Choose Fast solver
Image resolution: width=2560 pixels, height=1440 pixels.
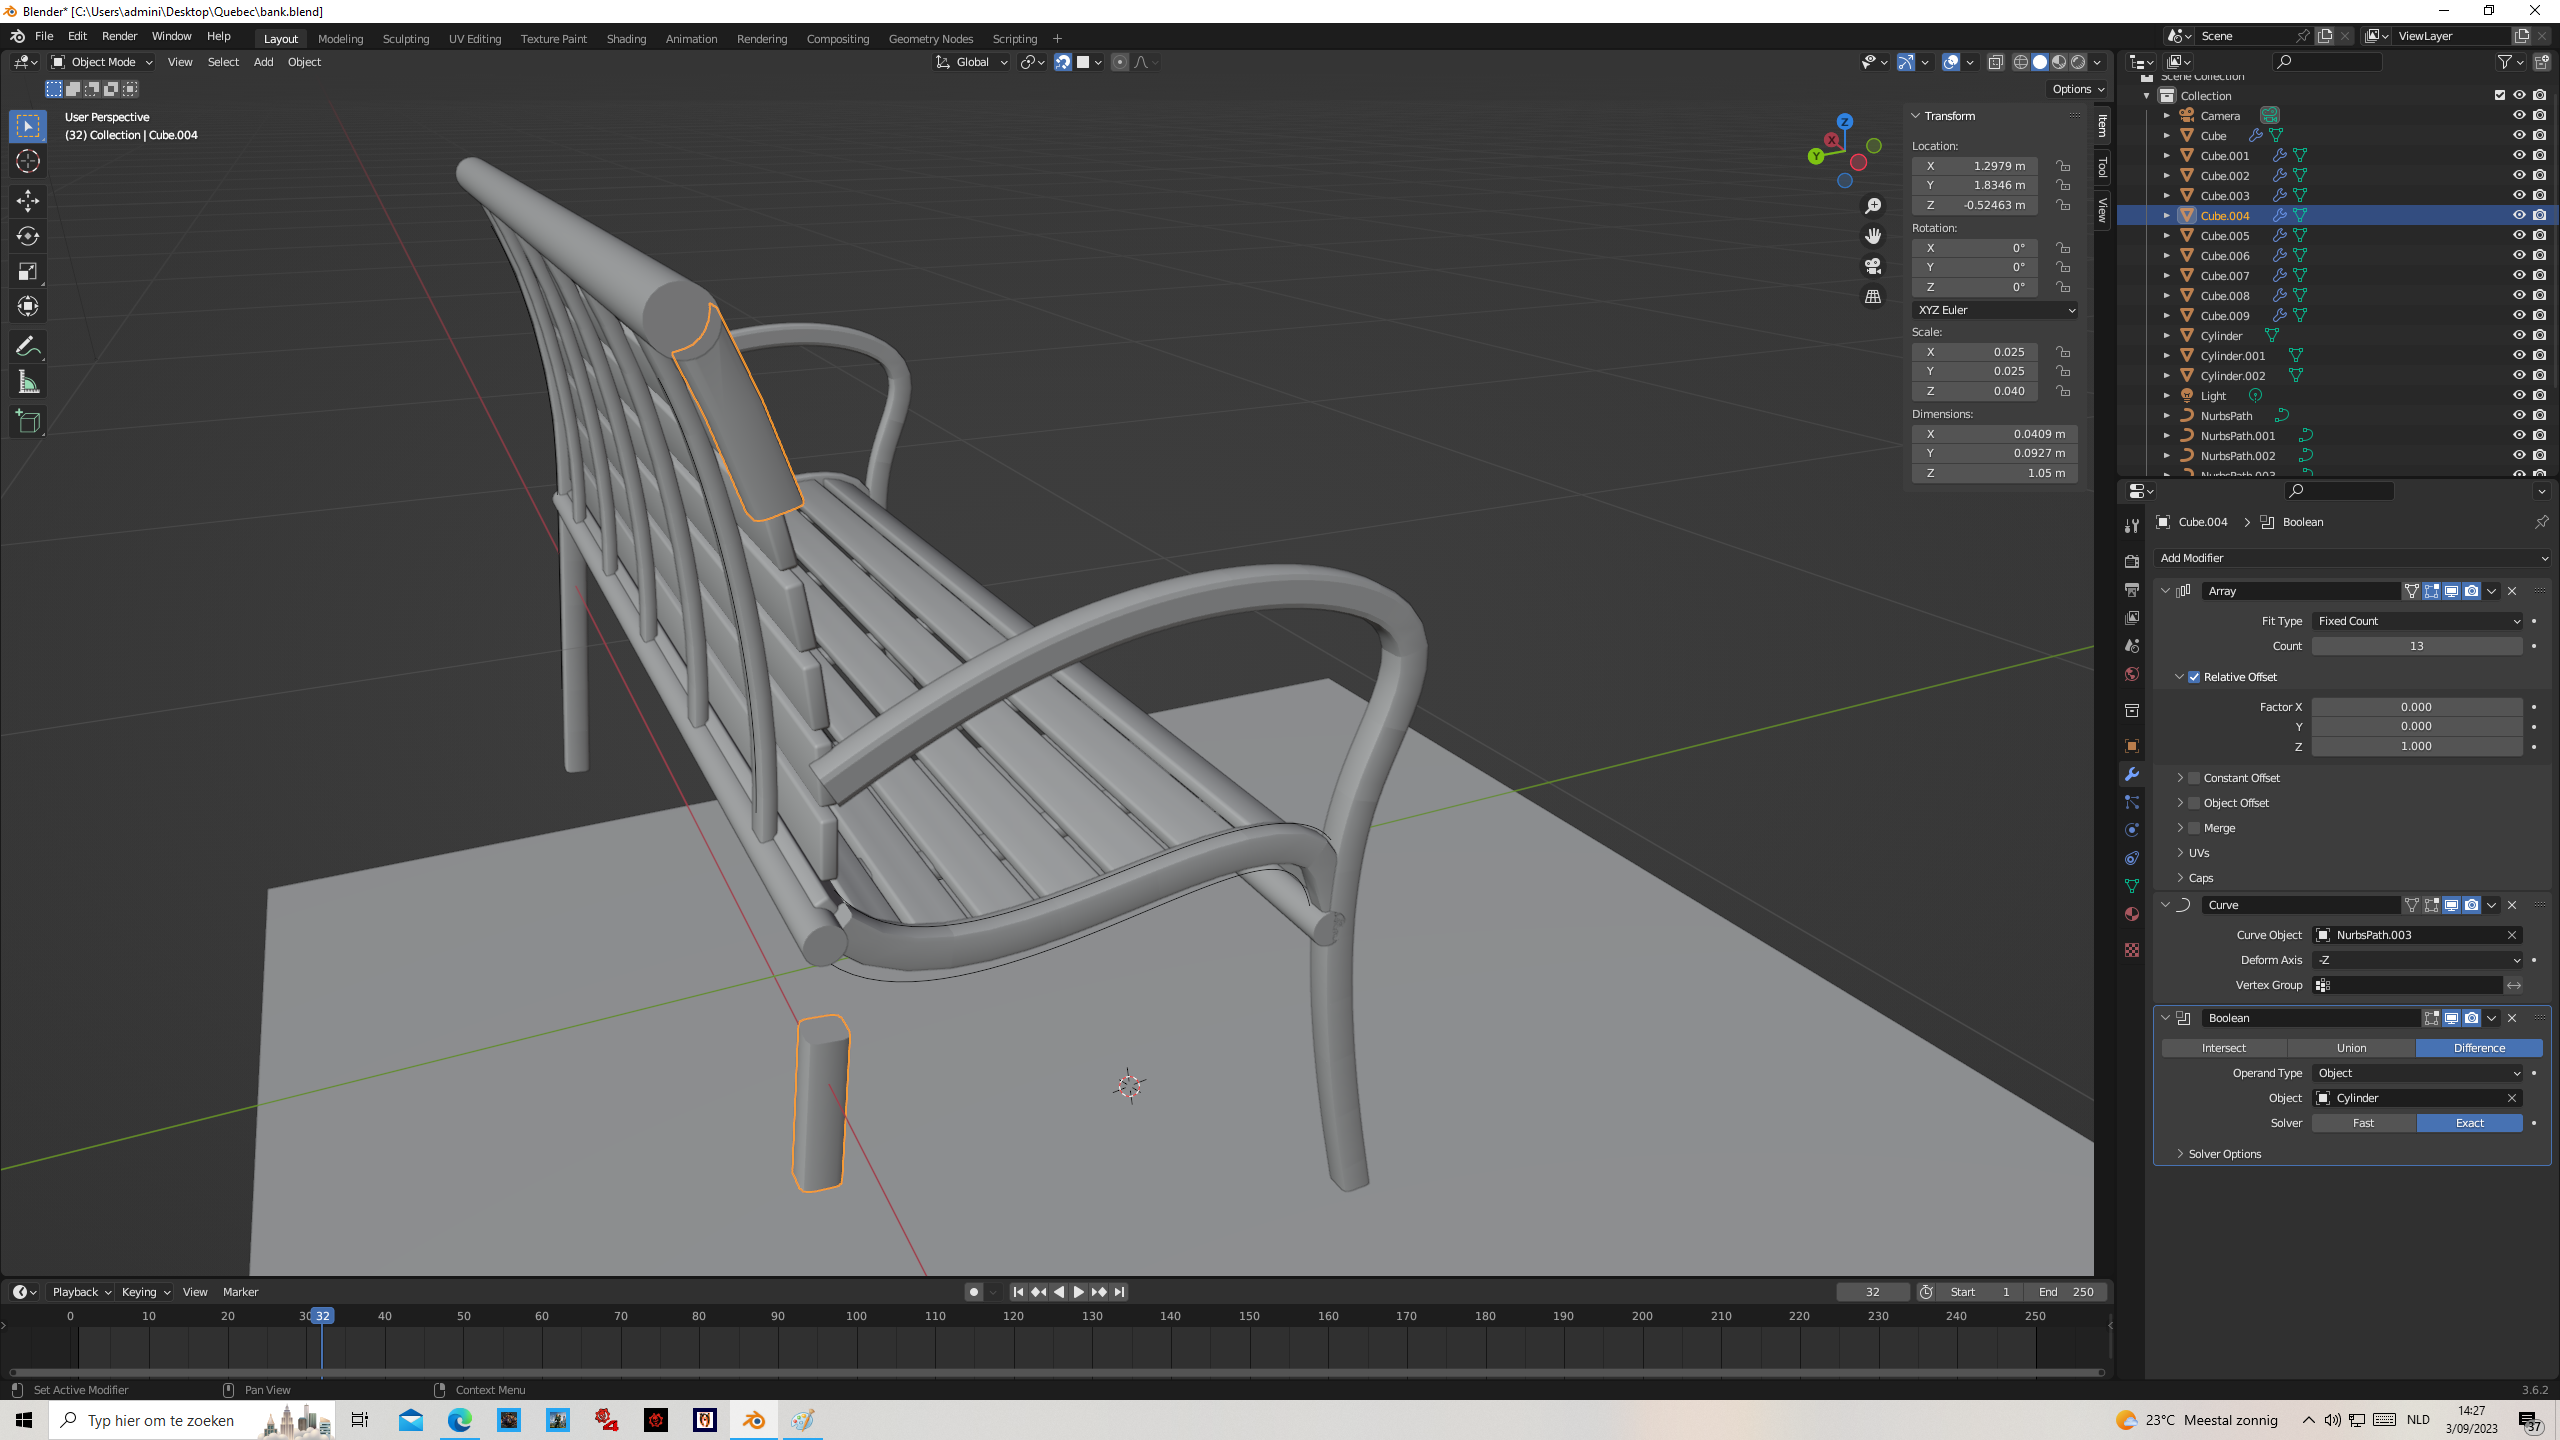[x=2363, y=1123]
